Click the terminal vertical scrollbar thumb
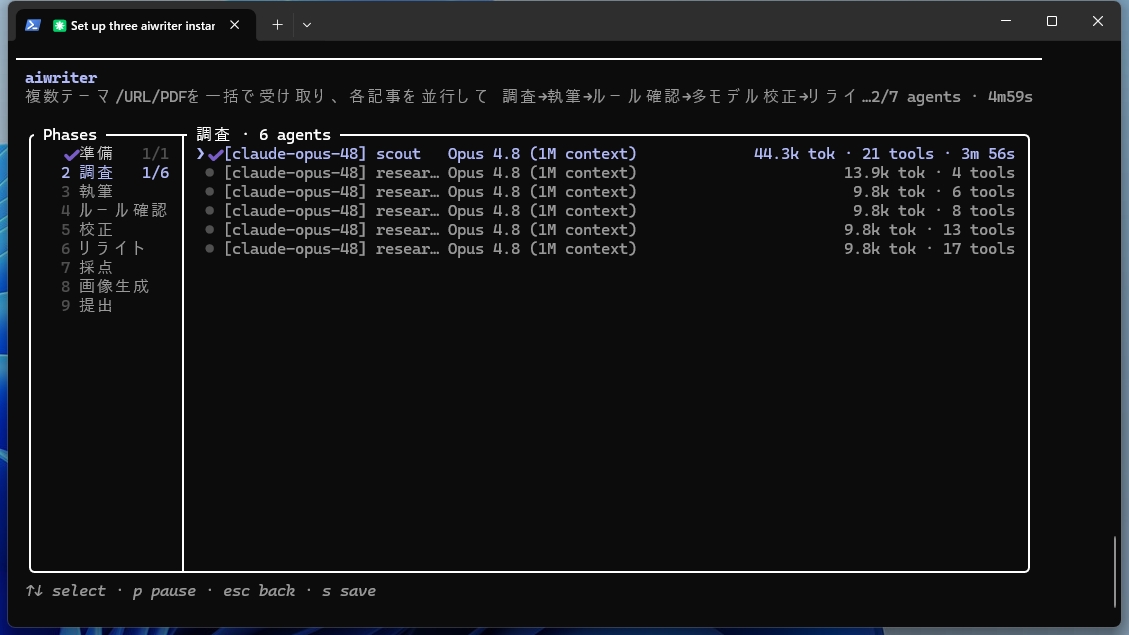The width and height of the screenshot is (1129, 635). (x=1114, y=572)
